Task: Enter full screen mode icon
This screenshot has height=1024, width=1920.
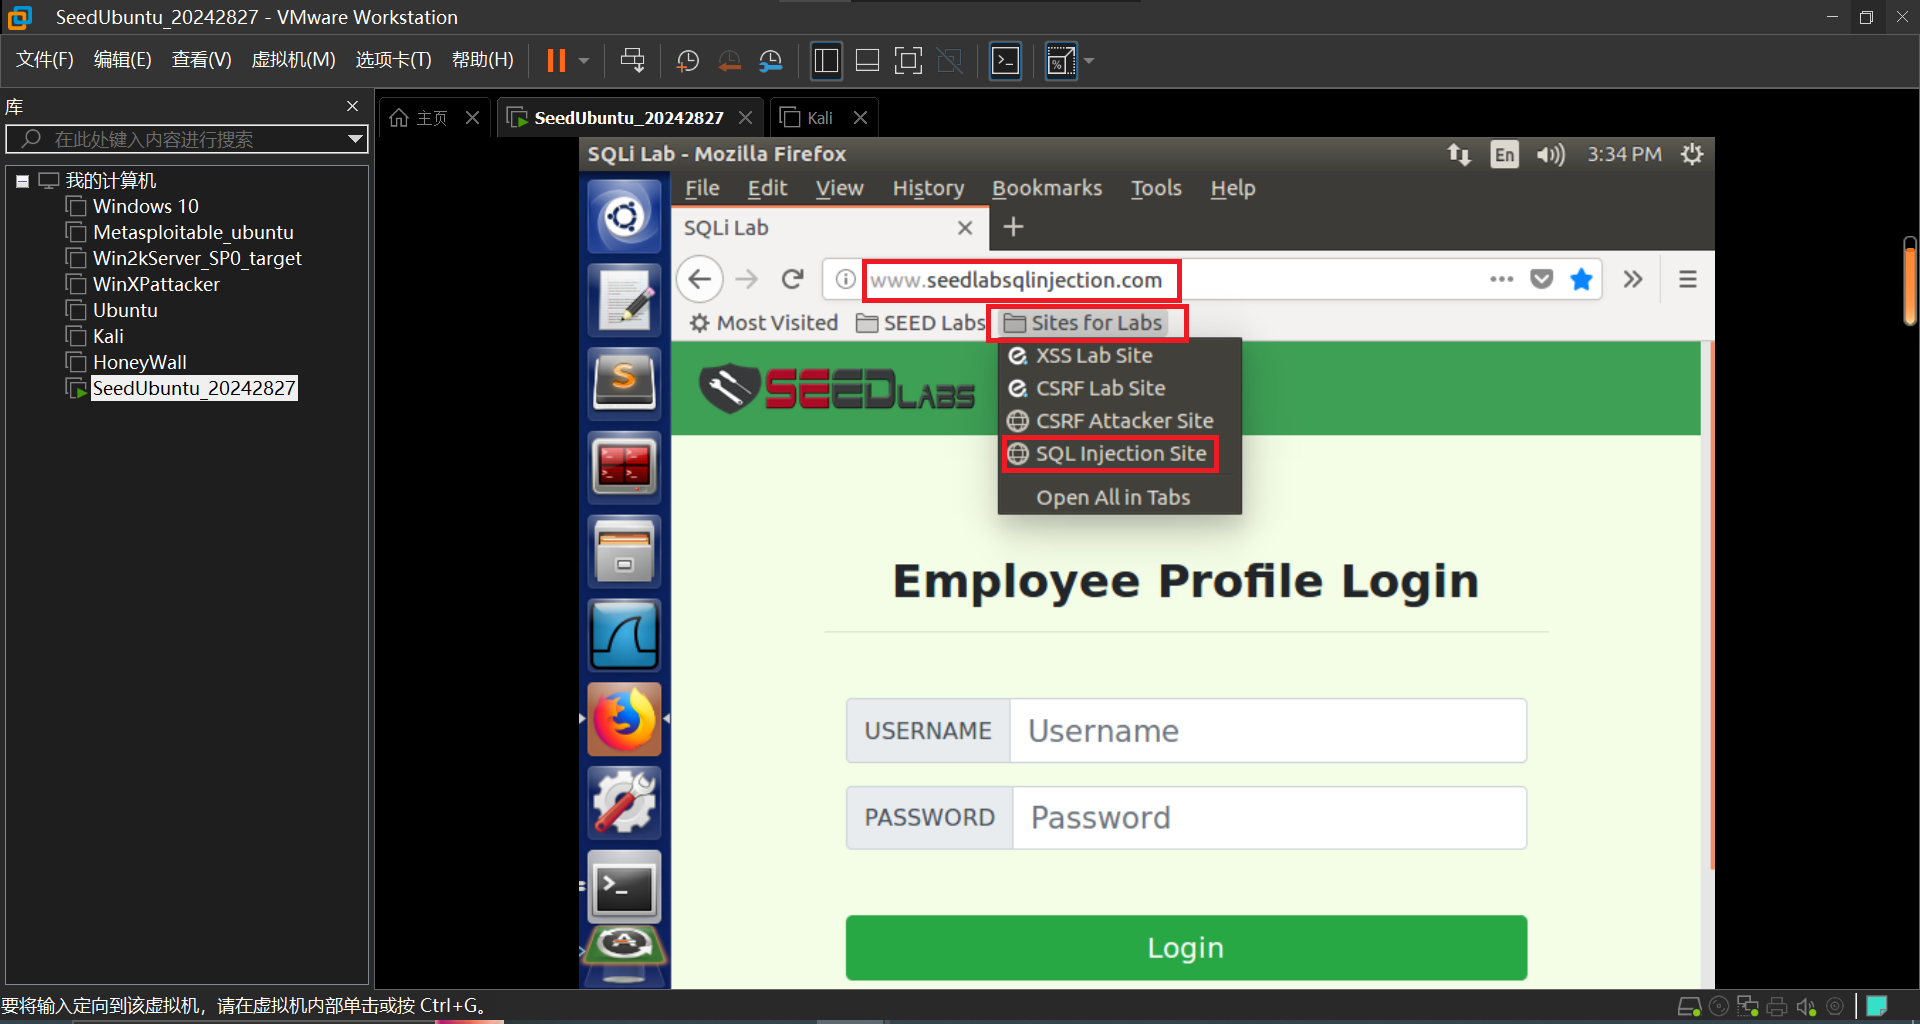Action: click(908, 61)
